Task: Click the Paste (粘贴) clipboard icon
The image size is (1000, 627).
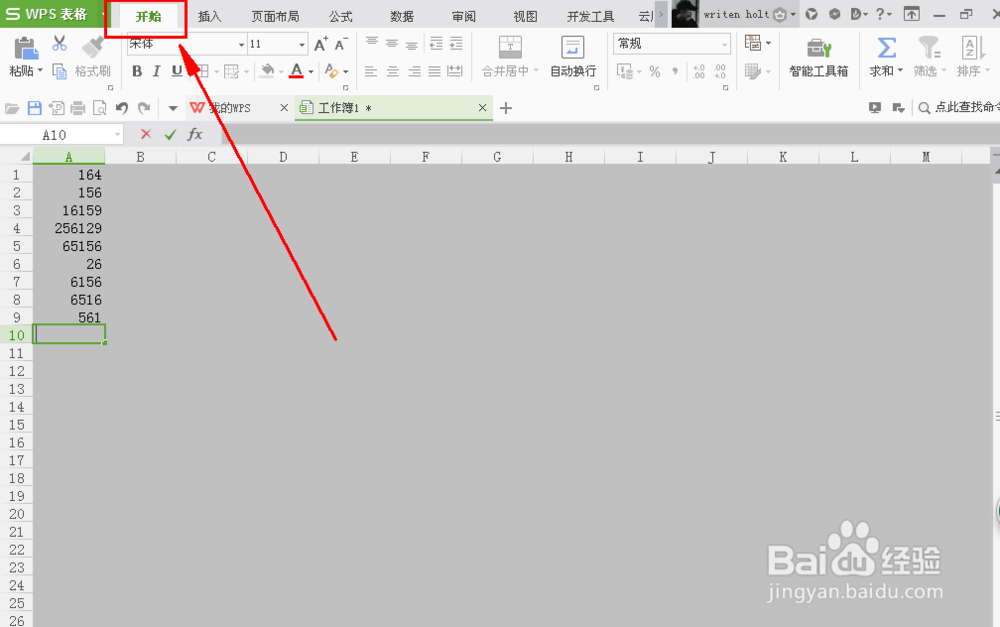Action: coord(26,48)
